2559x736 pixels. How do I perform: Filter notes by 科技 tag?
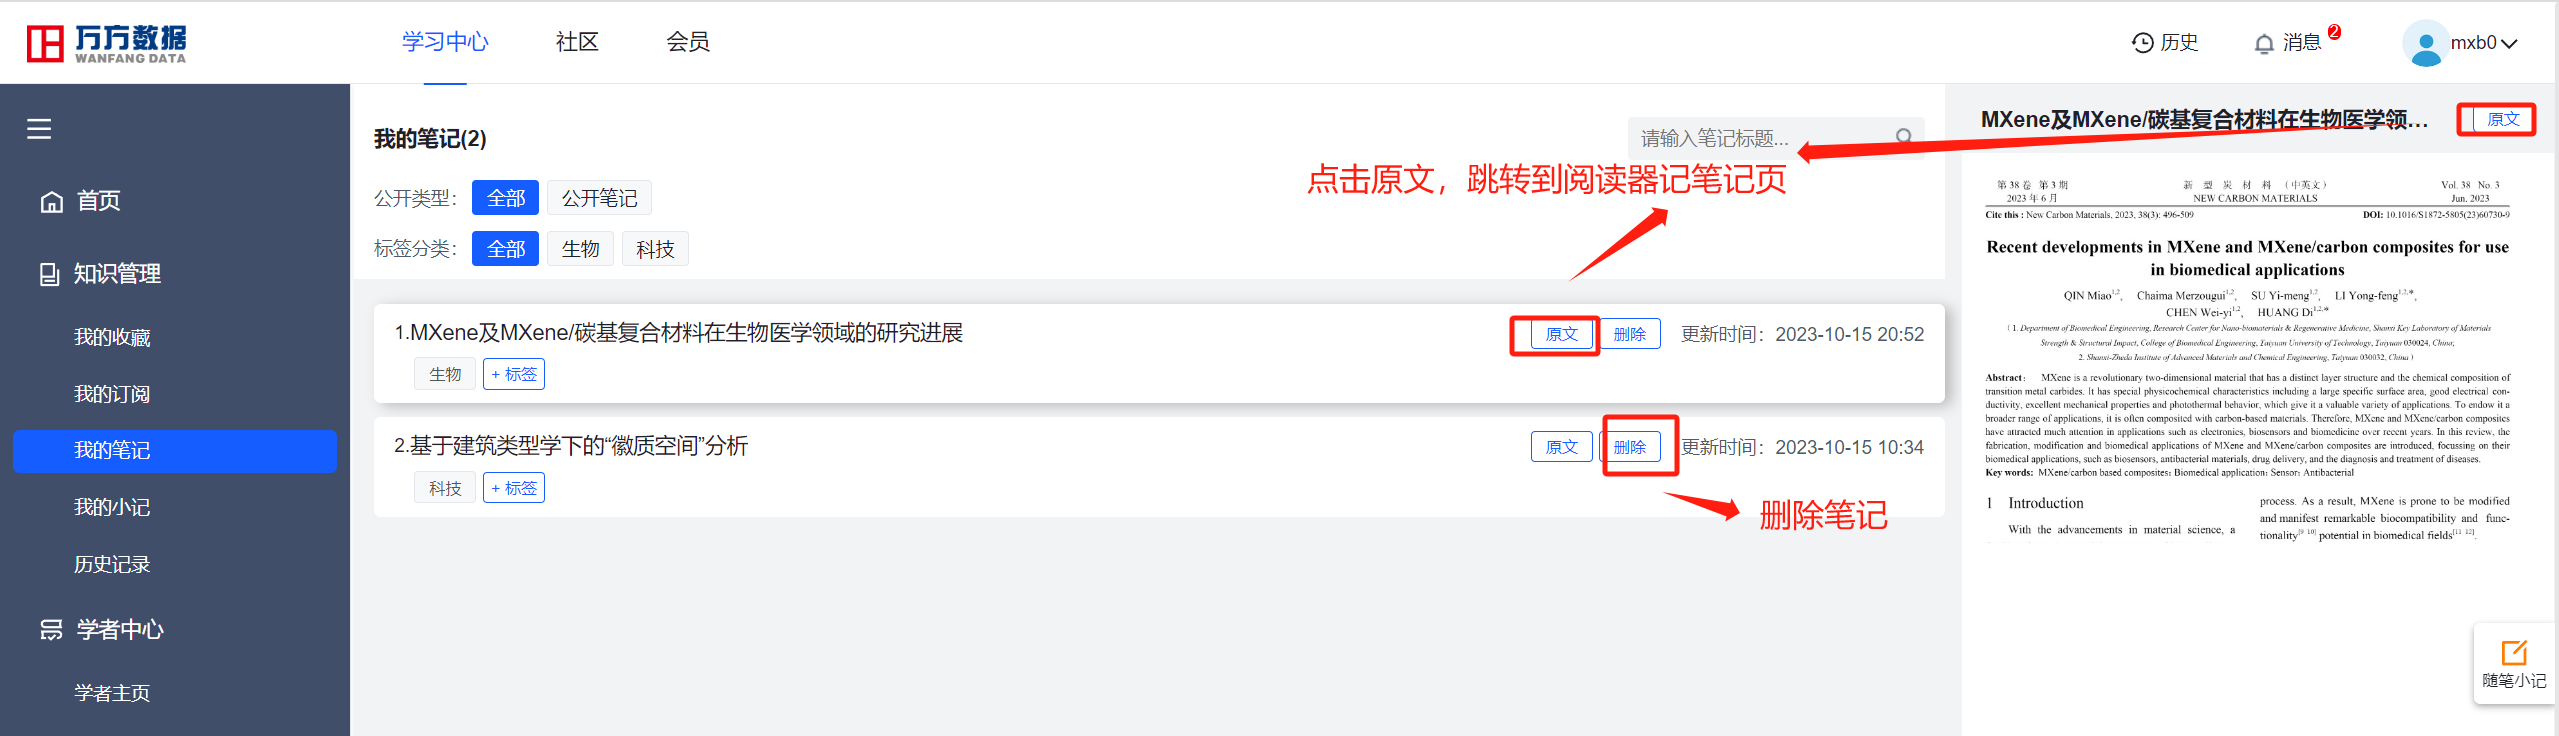pyautogui.click(x=655, y=249)
